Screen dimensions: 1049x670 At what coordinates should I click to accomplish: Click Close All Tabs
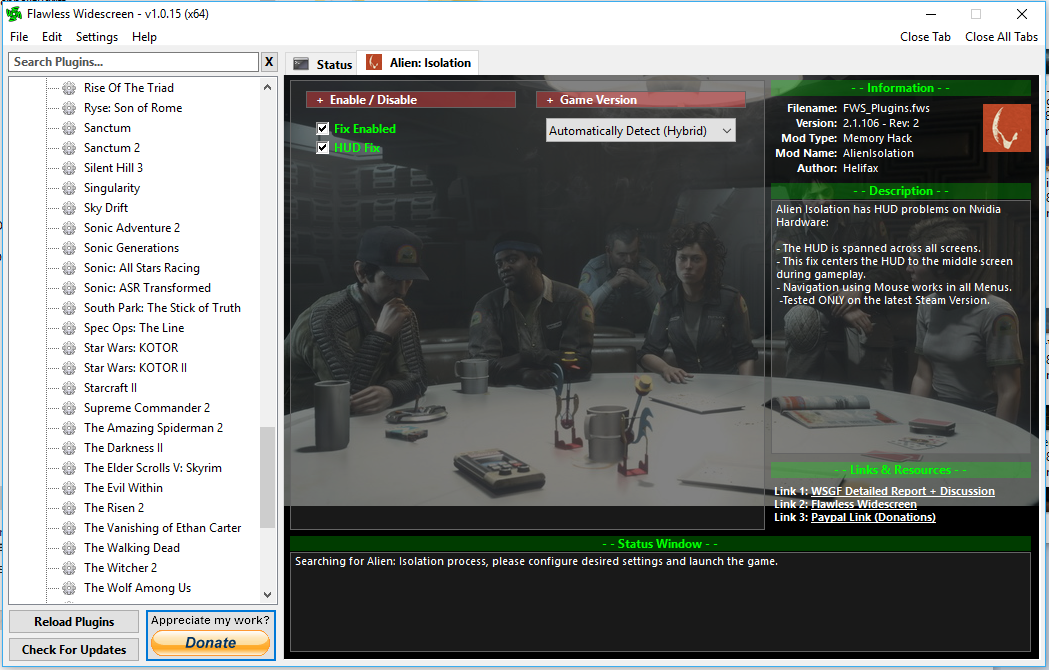point(1001,37)
